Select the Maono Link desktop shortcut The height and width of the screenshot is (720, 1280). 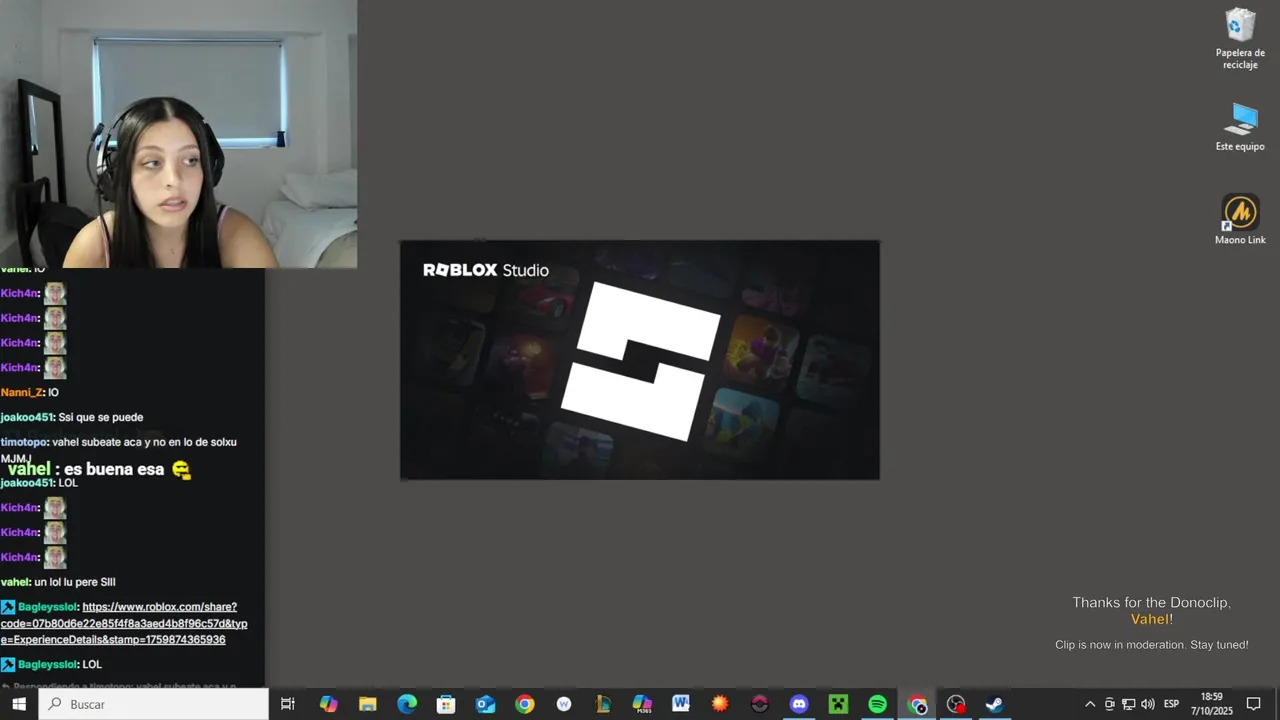click(x=1240, y=220)
